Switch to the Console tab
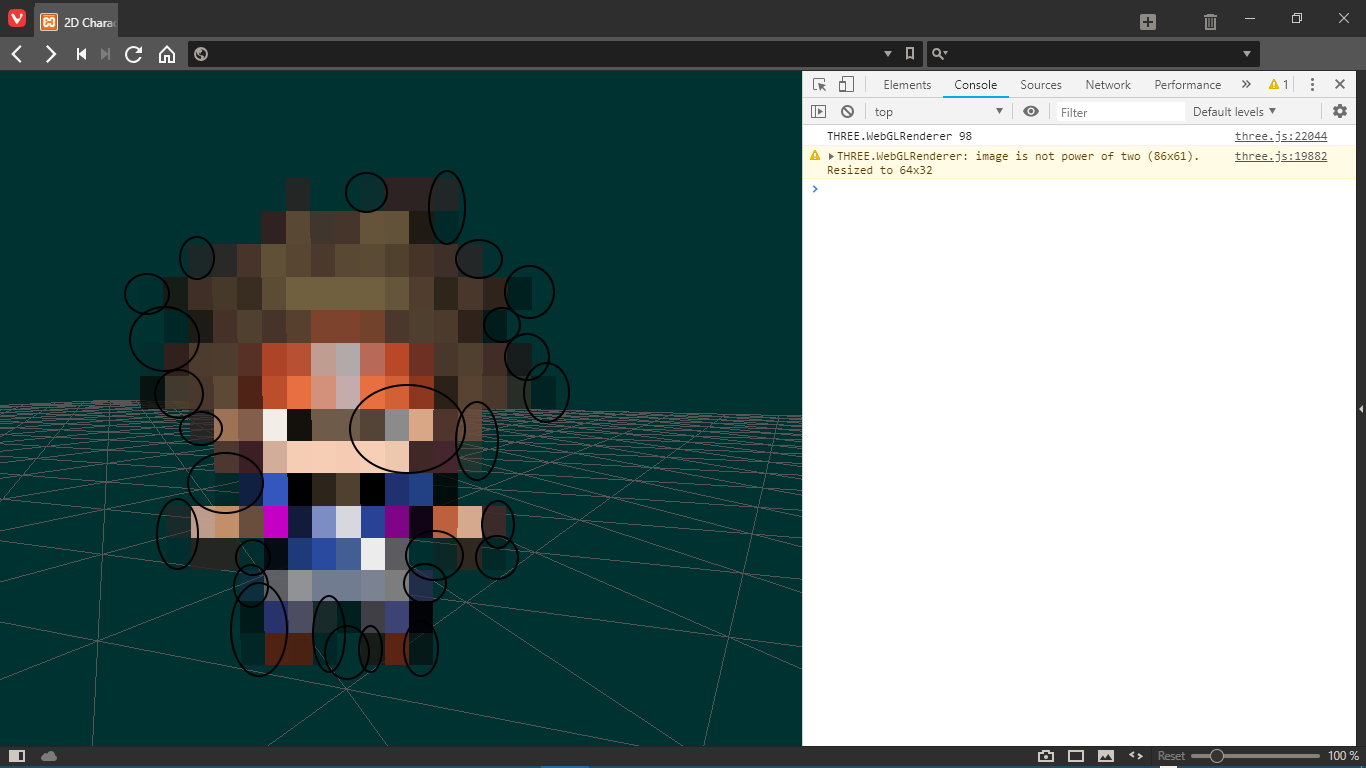Screen dimensions: 1366x768 click(975, 85)
